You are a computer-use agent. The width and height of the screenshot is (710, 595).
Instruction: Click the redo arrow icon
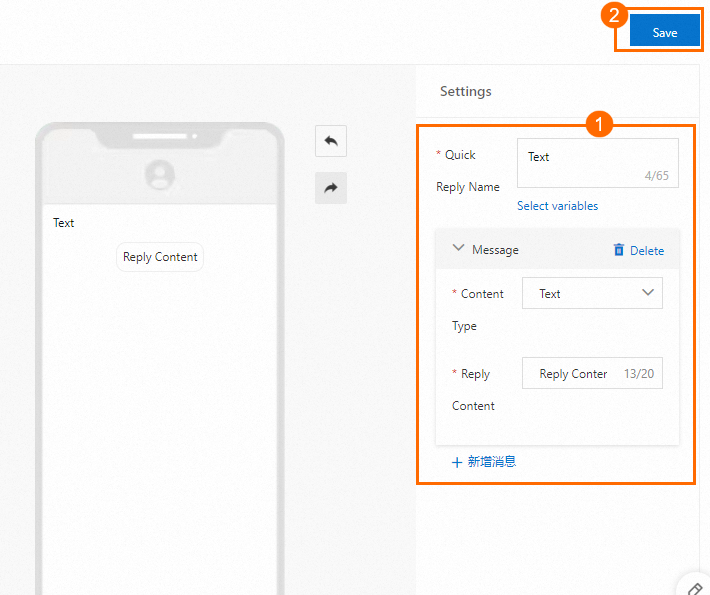(x=331, y=187)
